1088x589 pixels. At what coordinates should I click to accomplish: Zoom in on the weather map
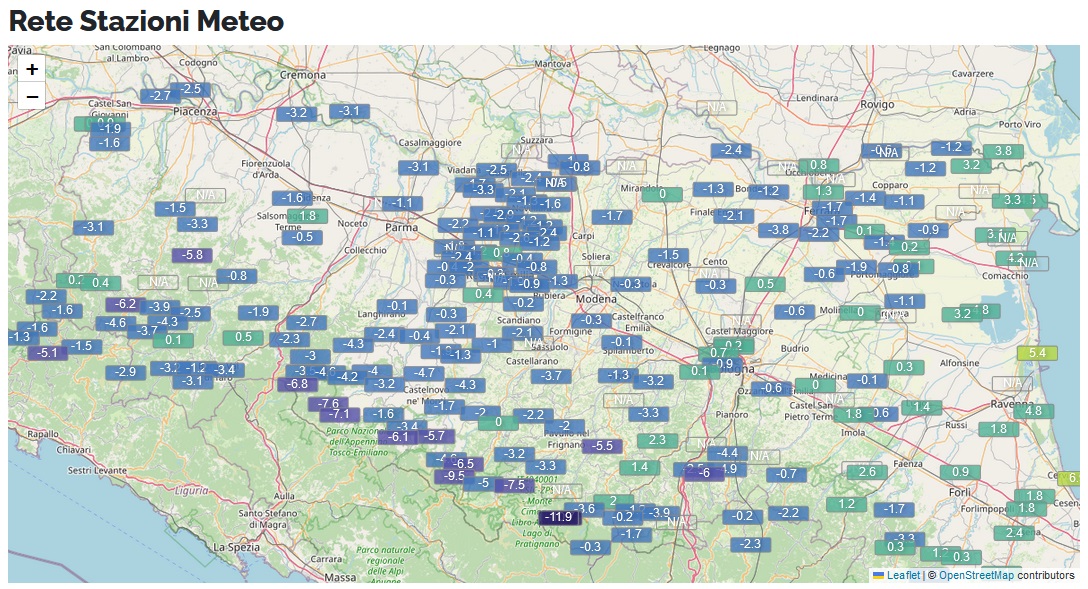pyautogui.click(x=32, y=69)
